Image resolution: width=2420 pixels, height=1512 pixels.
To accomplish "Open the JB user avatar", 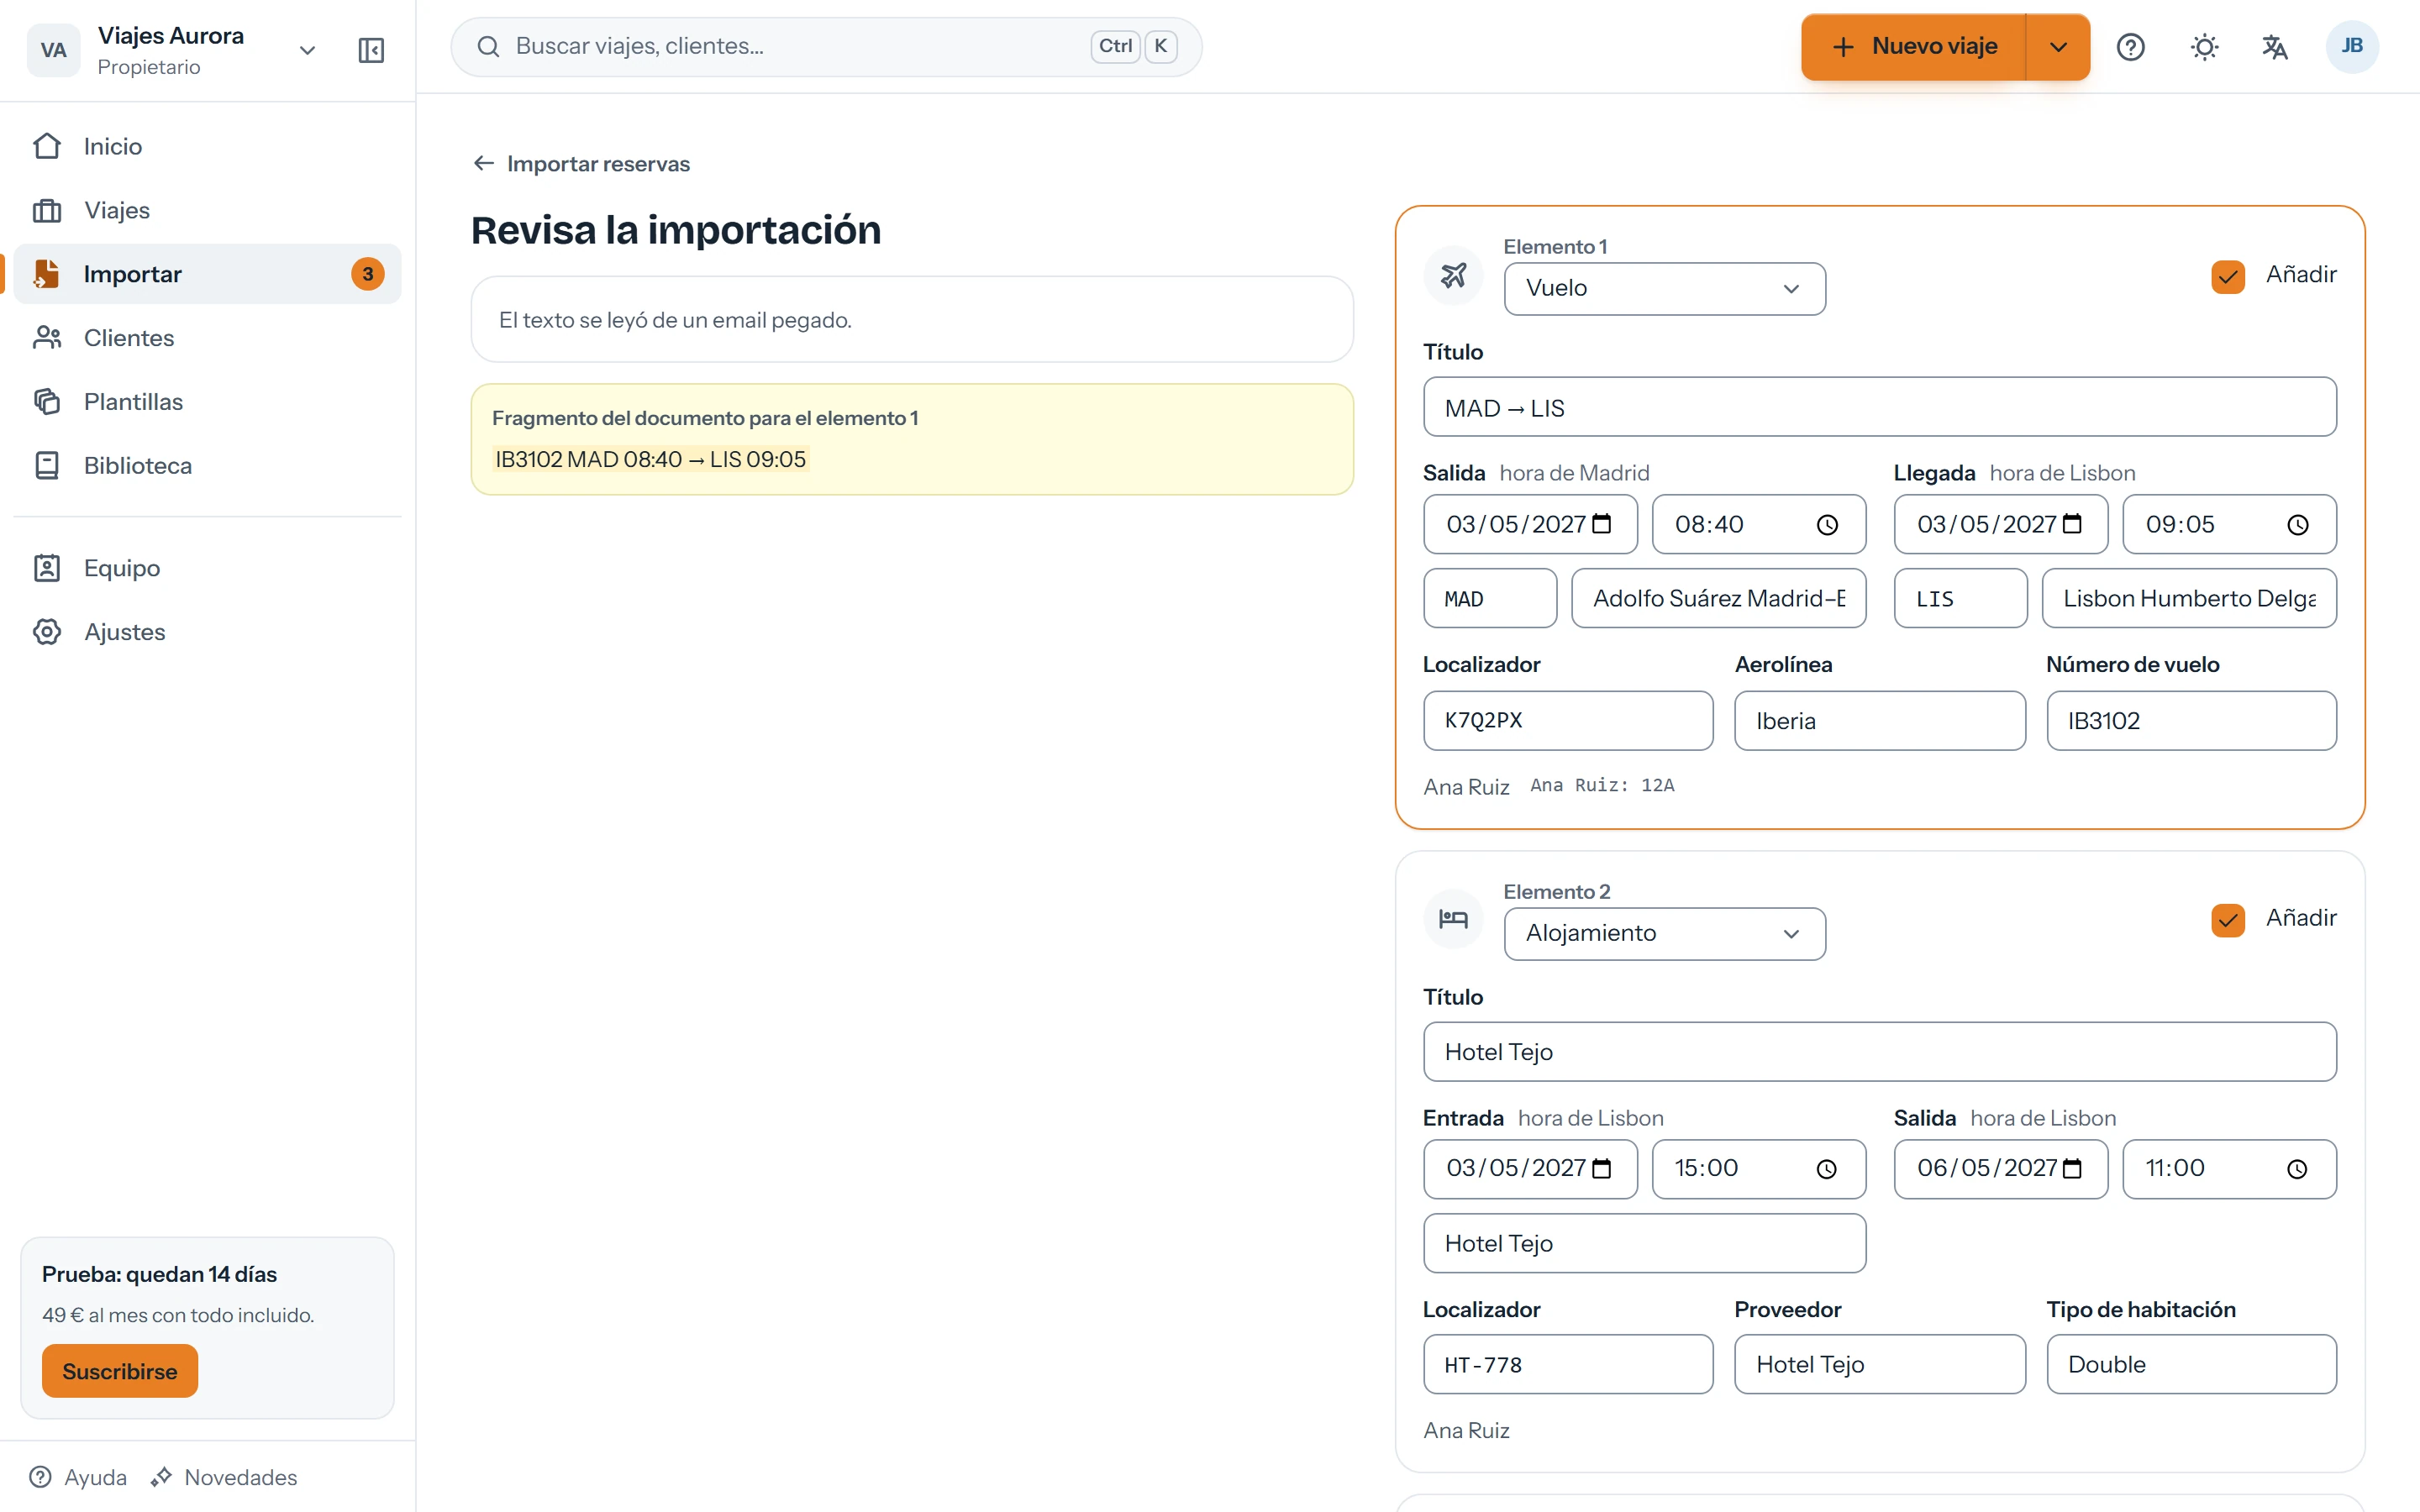I will pos(2352,46).
